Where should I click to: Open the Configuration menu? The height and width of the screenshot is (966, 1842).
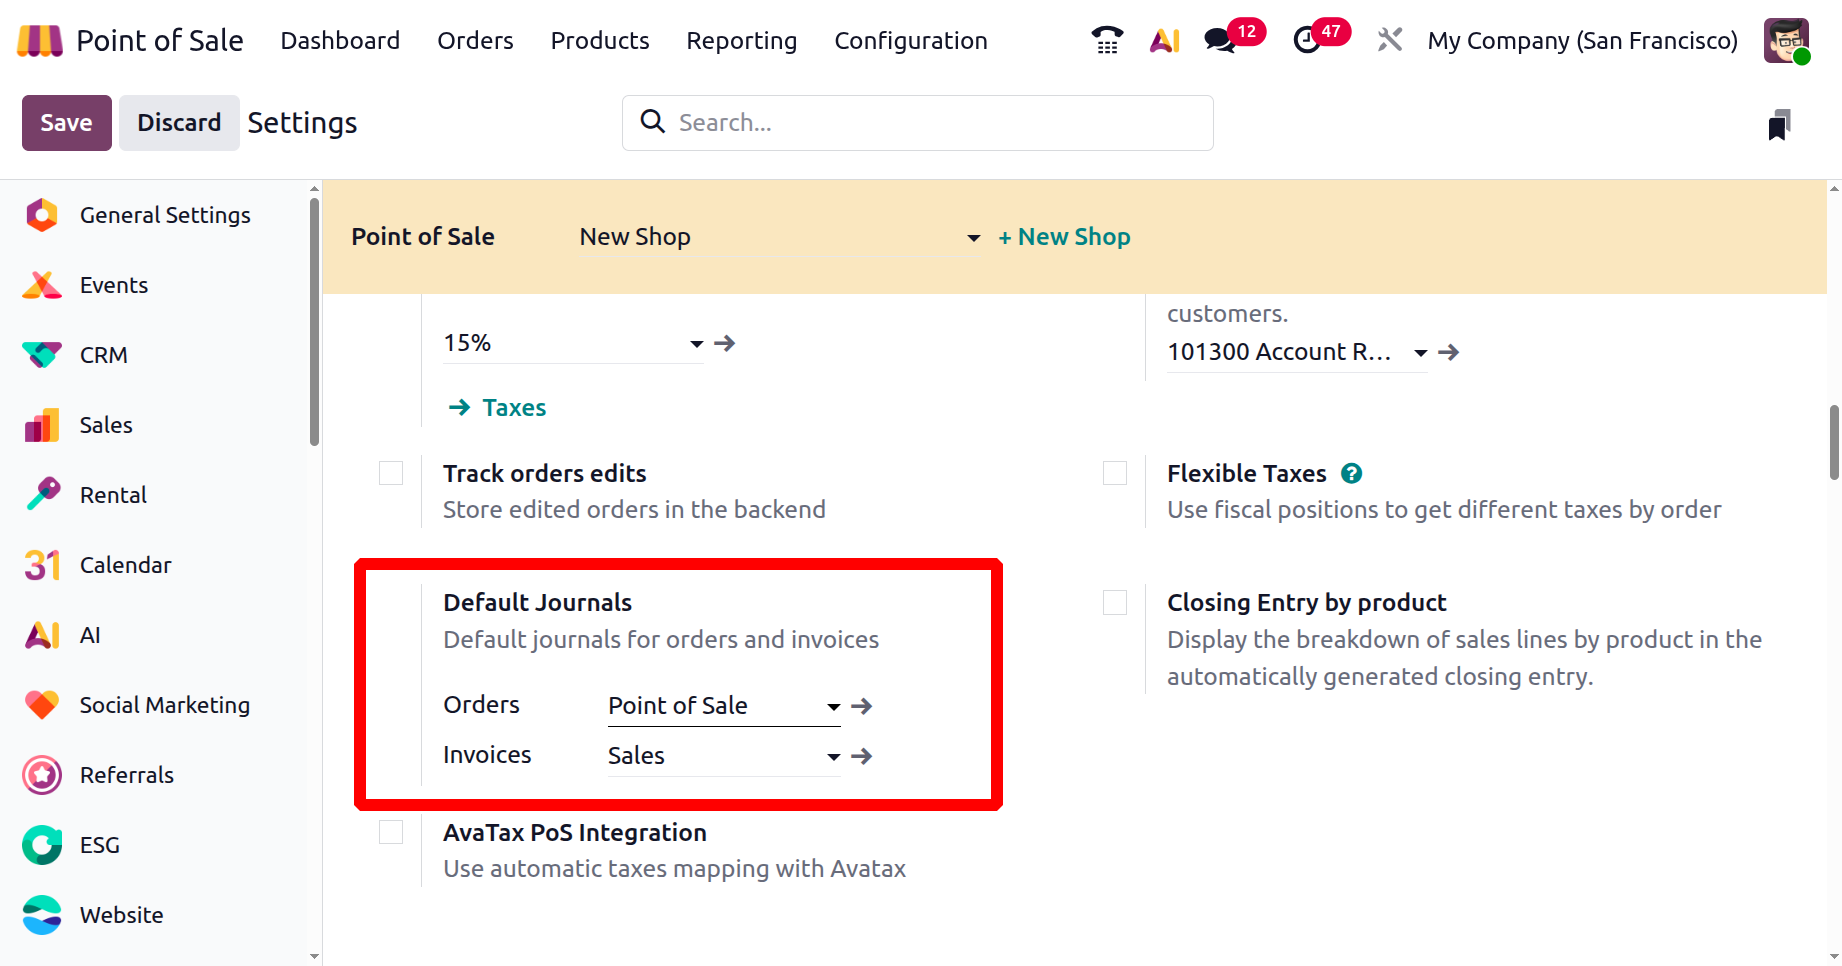click(910, 40)
